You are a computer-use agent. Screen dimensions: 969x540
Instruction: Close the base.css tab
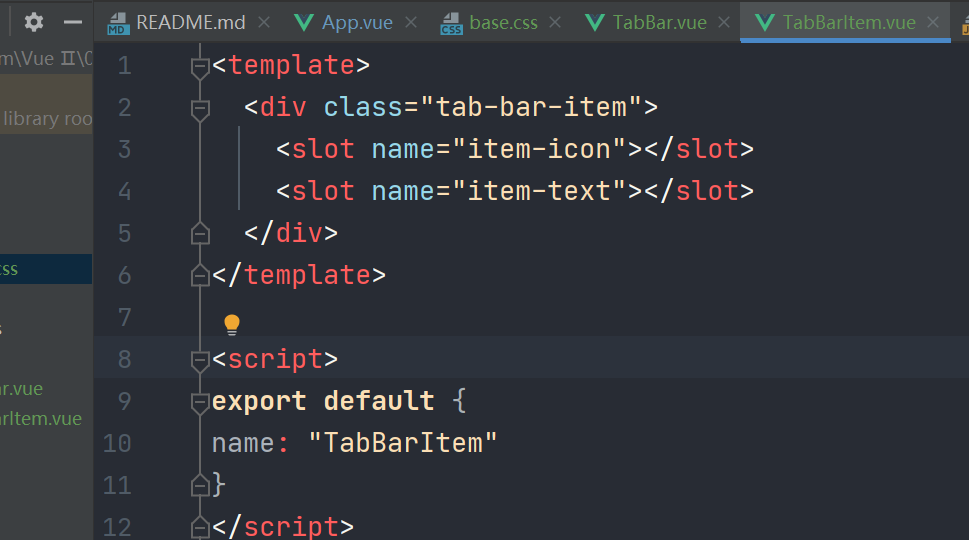pyautogui.click(x=555, y=23)
